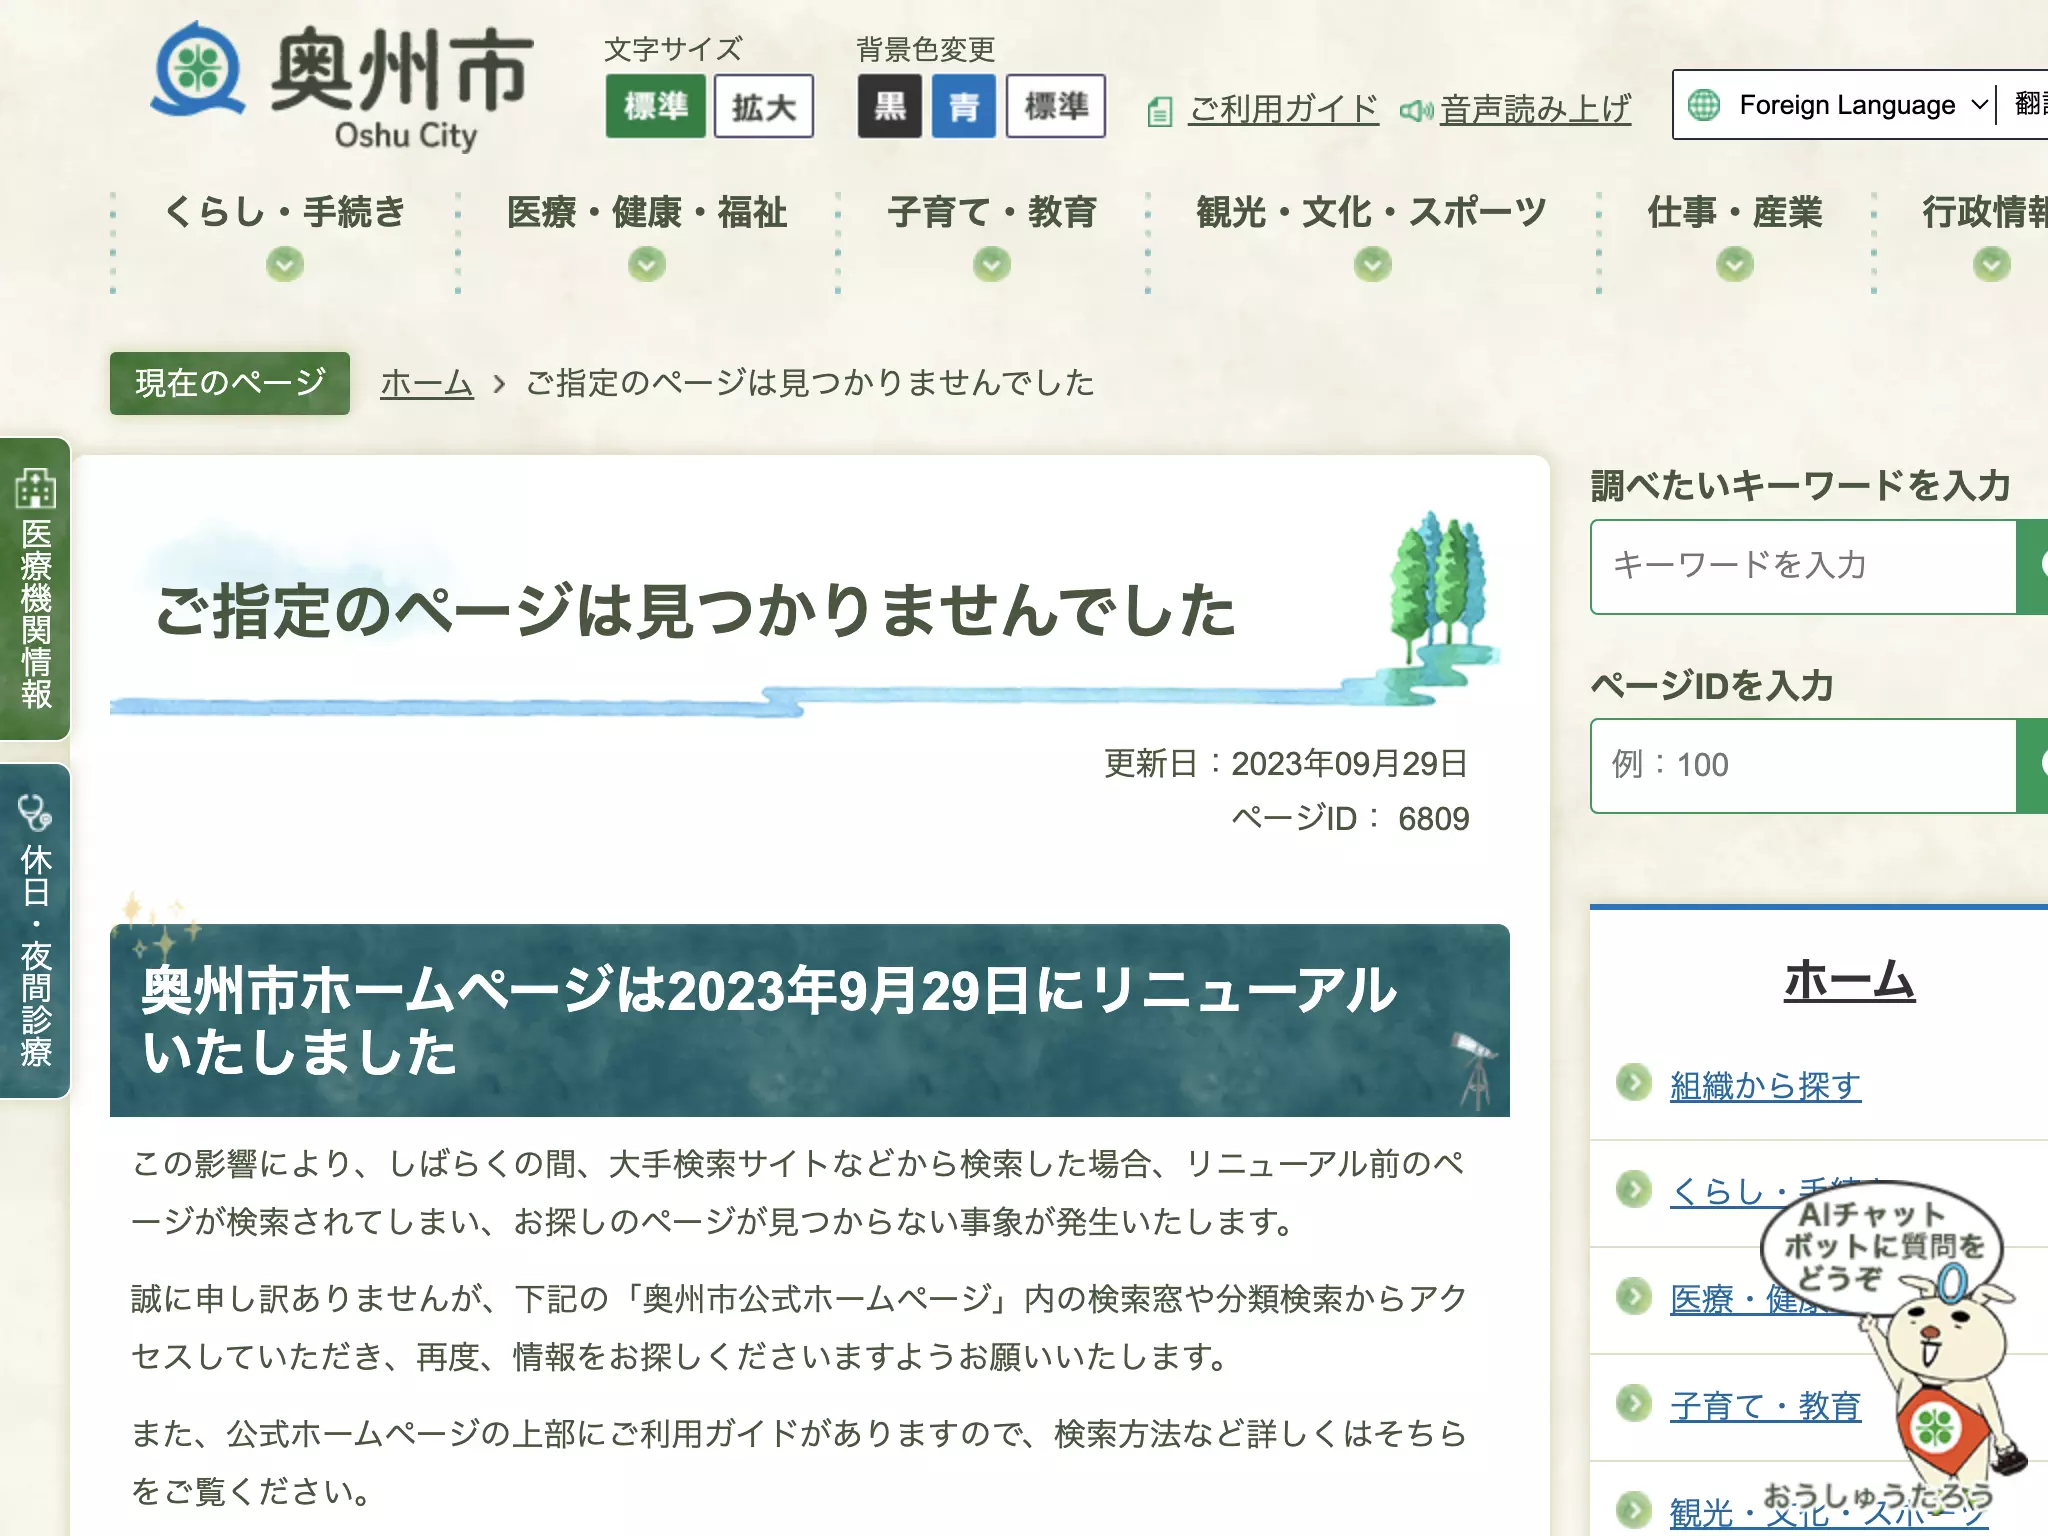
Task: Expand chevron under 観光・文化・スポーツ
Action: [1373, 265]
